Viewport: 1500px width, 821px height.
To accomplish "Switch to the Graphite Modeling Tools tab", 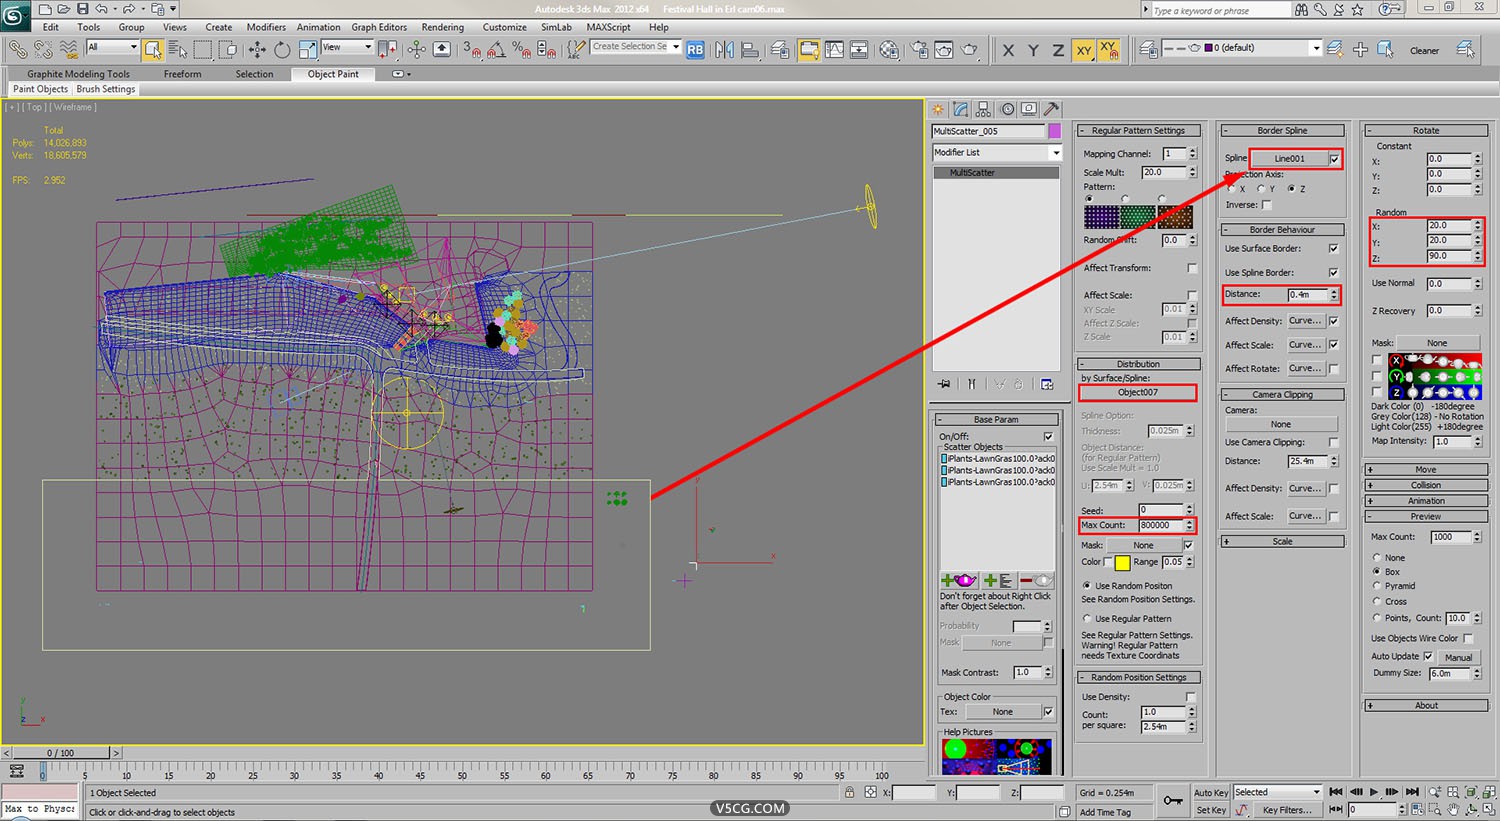I will click(x=78, y=74).
